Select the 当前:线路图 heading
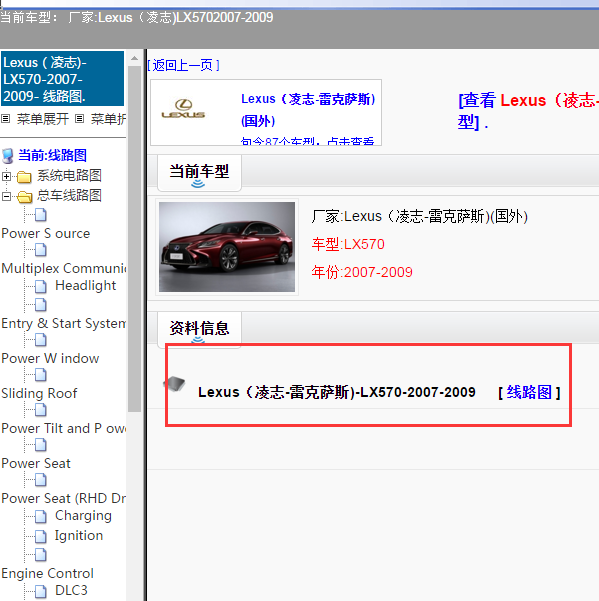The width and height of the screenshot is (599, 601). [x=53, y=155]
